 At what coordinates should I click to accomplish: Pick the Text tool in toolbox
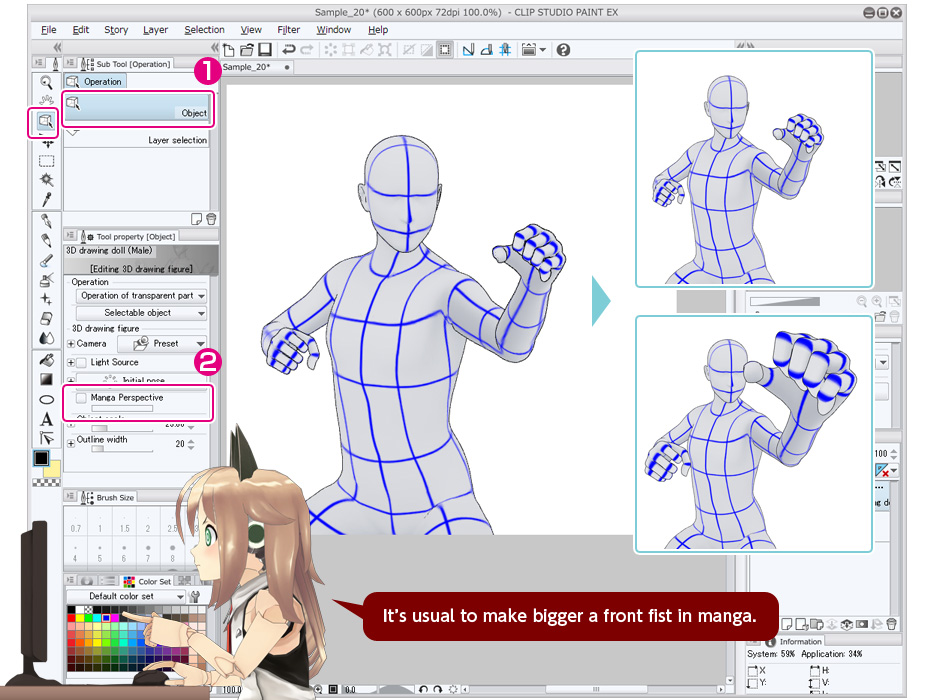[46, 419]
